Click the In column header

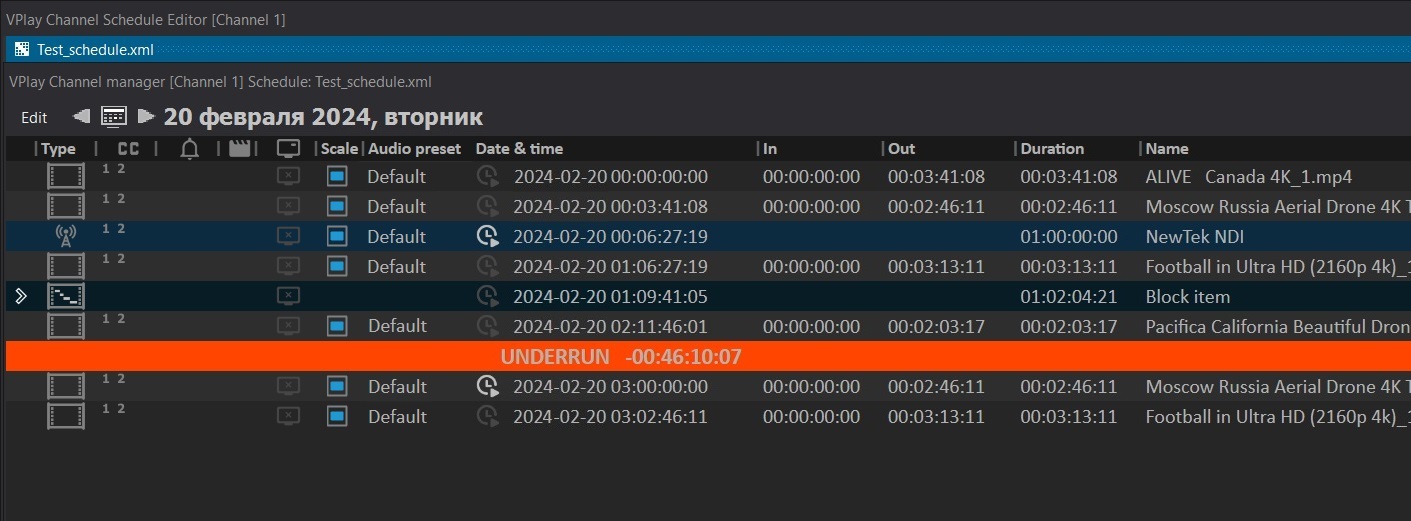click(x=770, y=149)
